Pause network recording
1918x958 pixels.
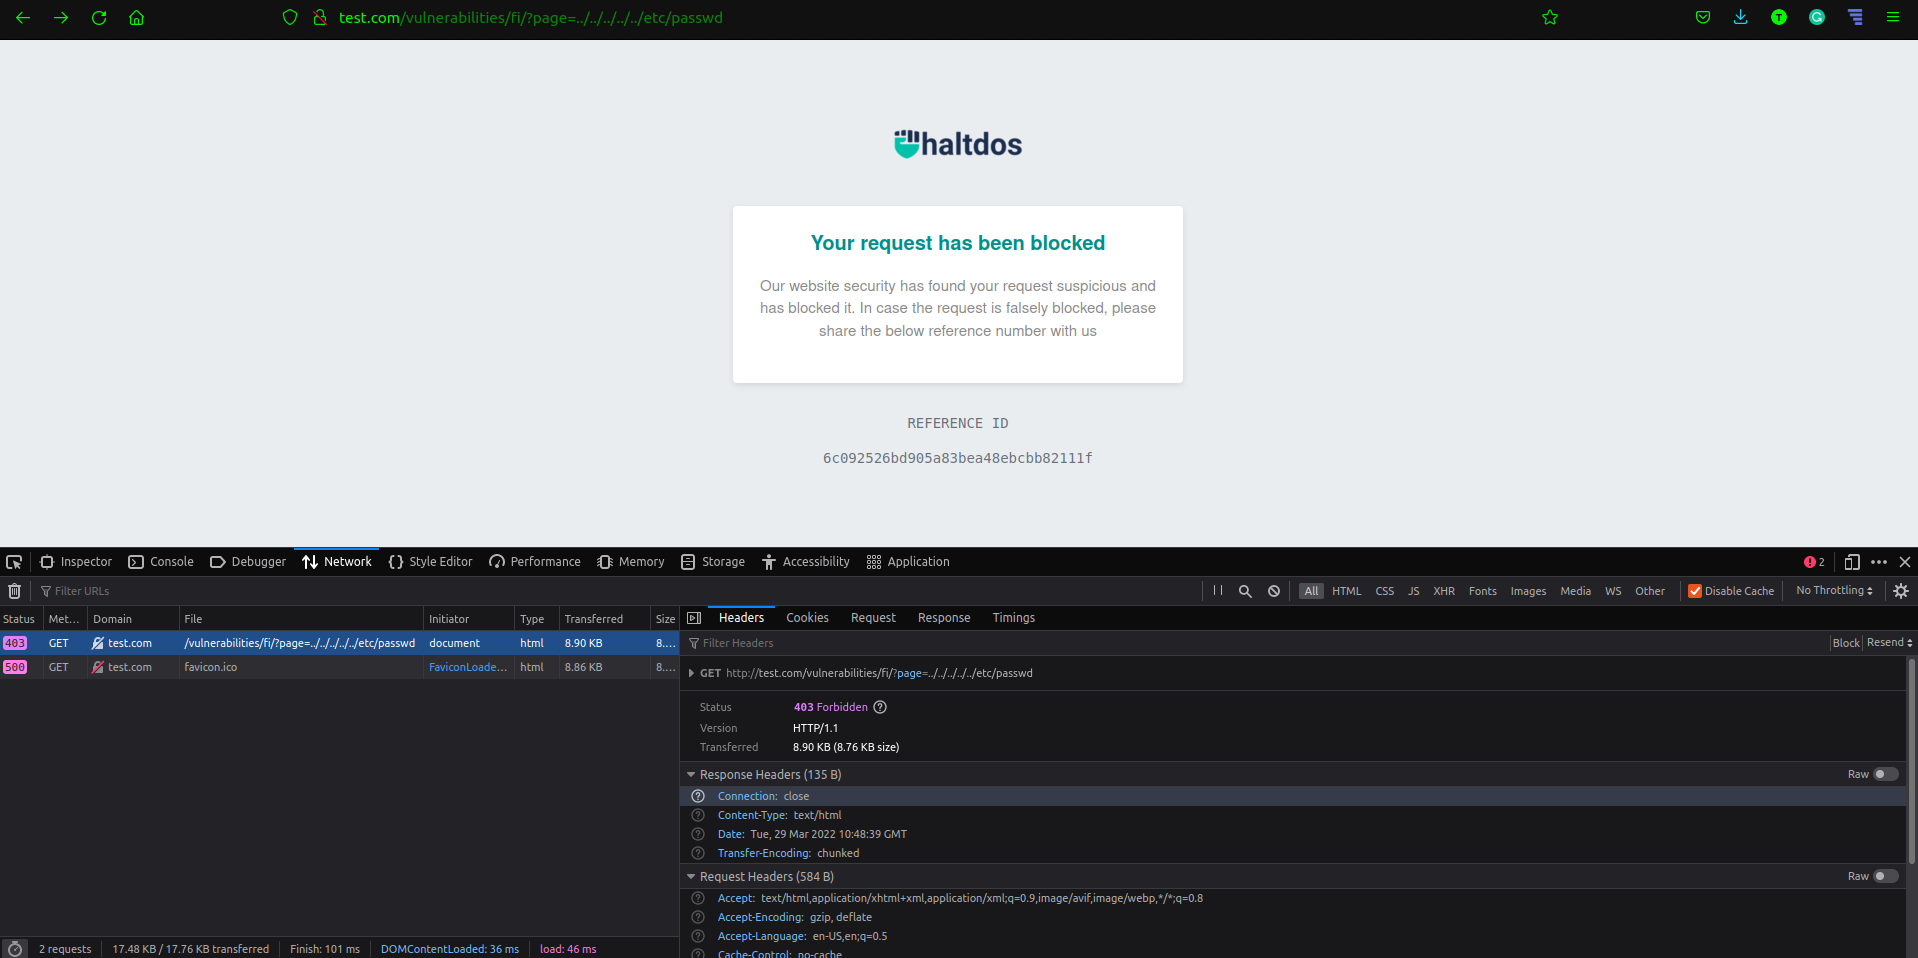click(1218, 591)
